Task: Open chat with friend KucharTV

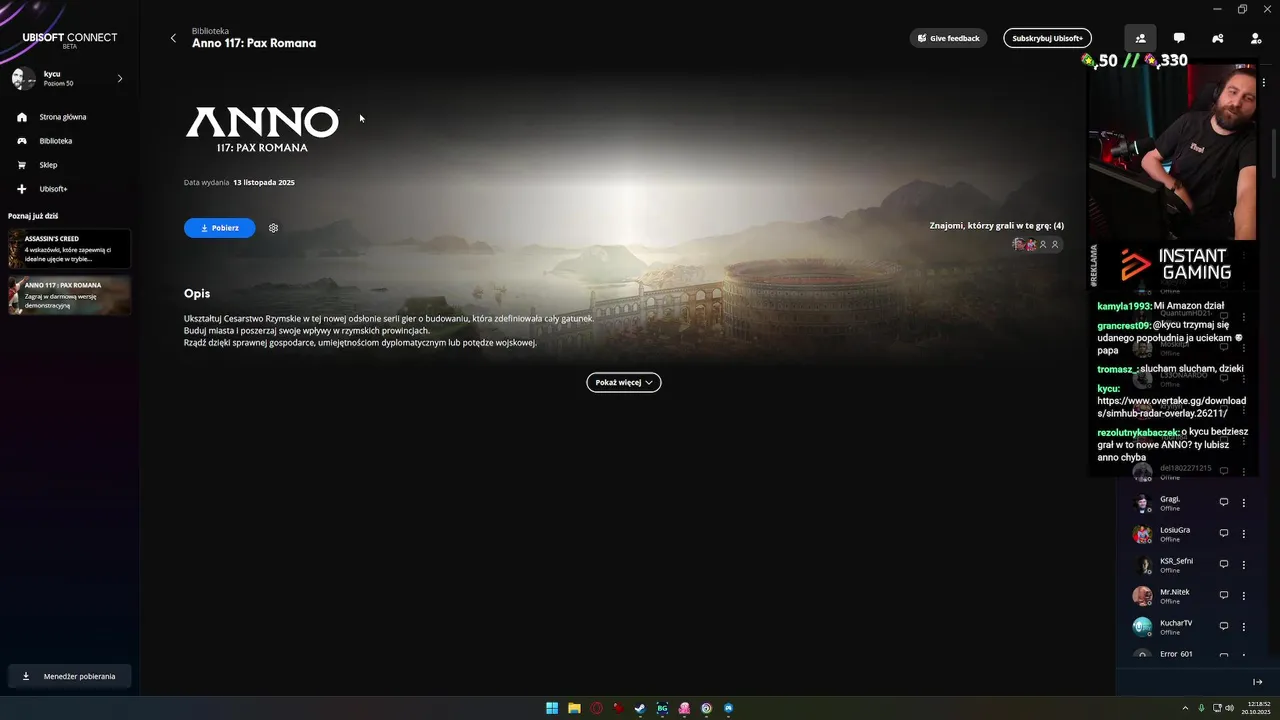Action: [1223, 626]
